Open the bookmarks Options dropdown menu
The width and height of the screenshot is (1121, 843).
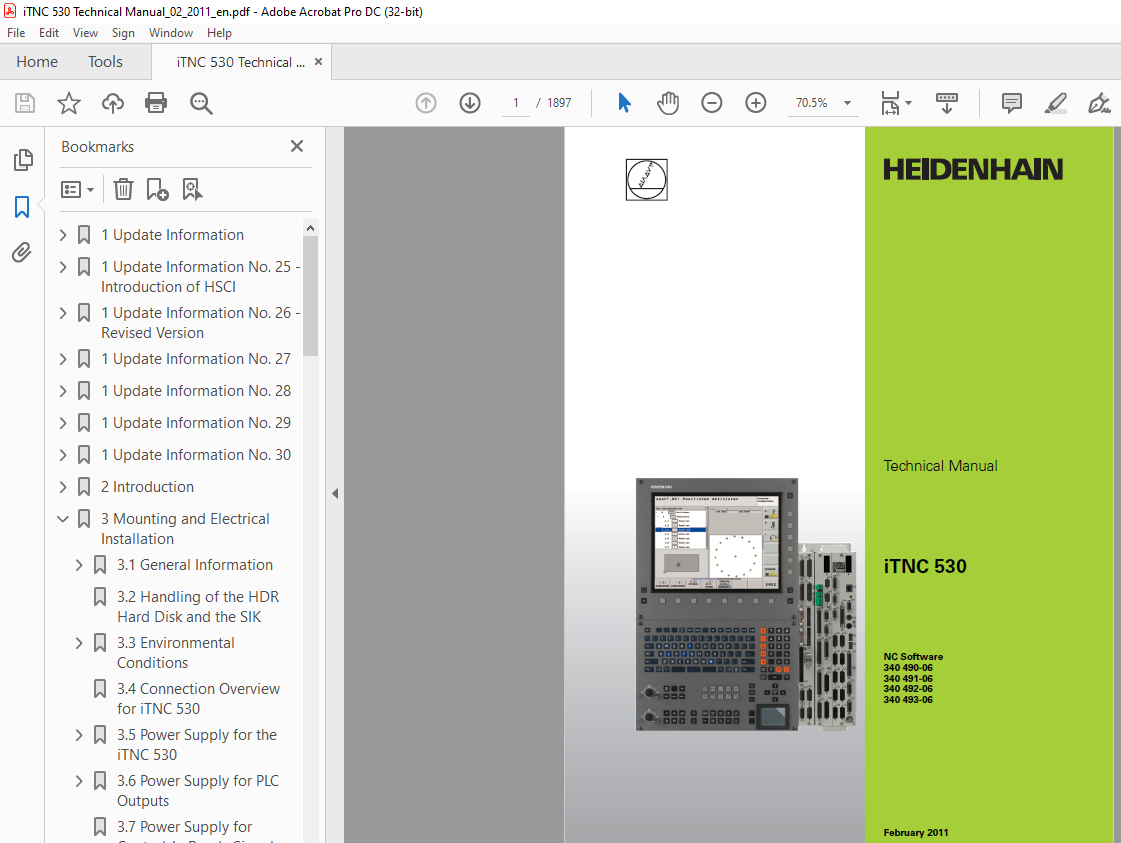click(77, 189)
